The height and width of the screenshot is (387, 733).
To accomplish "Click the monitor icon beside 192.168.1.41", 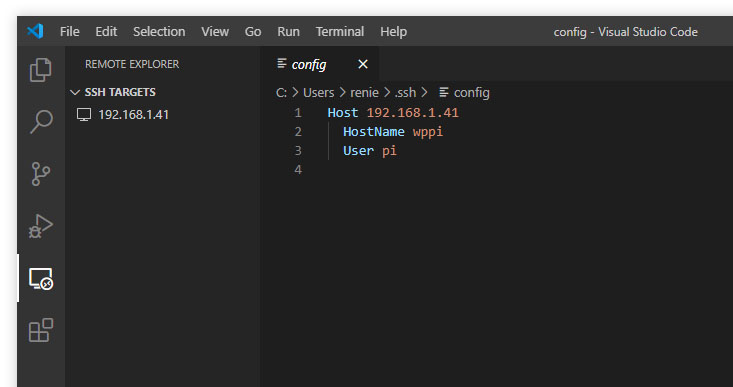I will [x=84, y=115].
